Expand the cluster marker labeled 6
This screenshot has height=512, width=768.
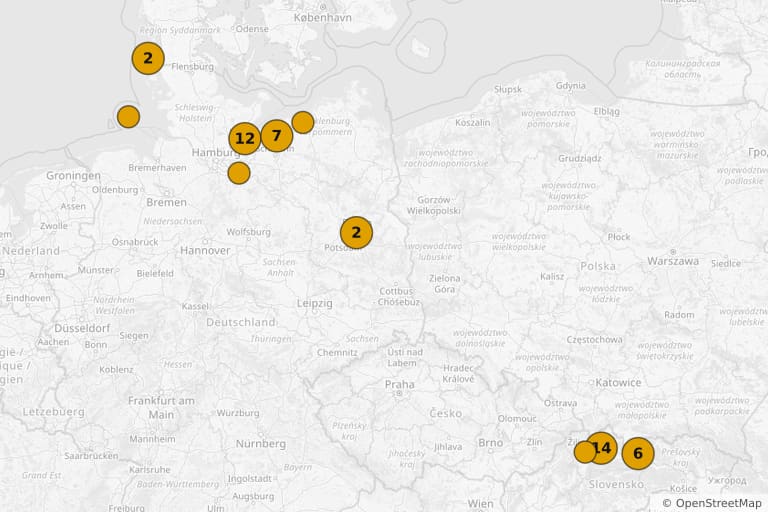[x=638, y=454]
